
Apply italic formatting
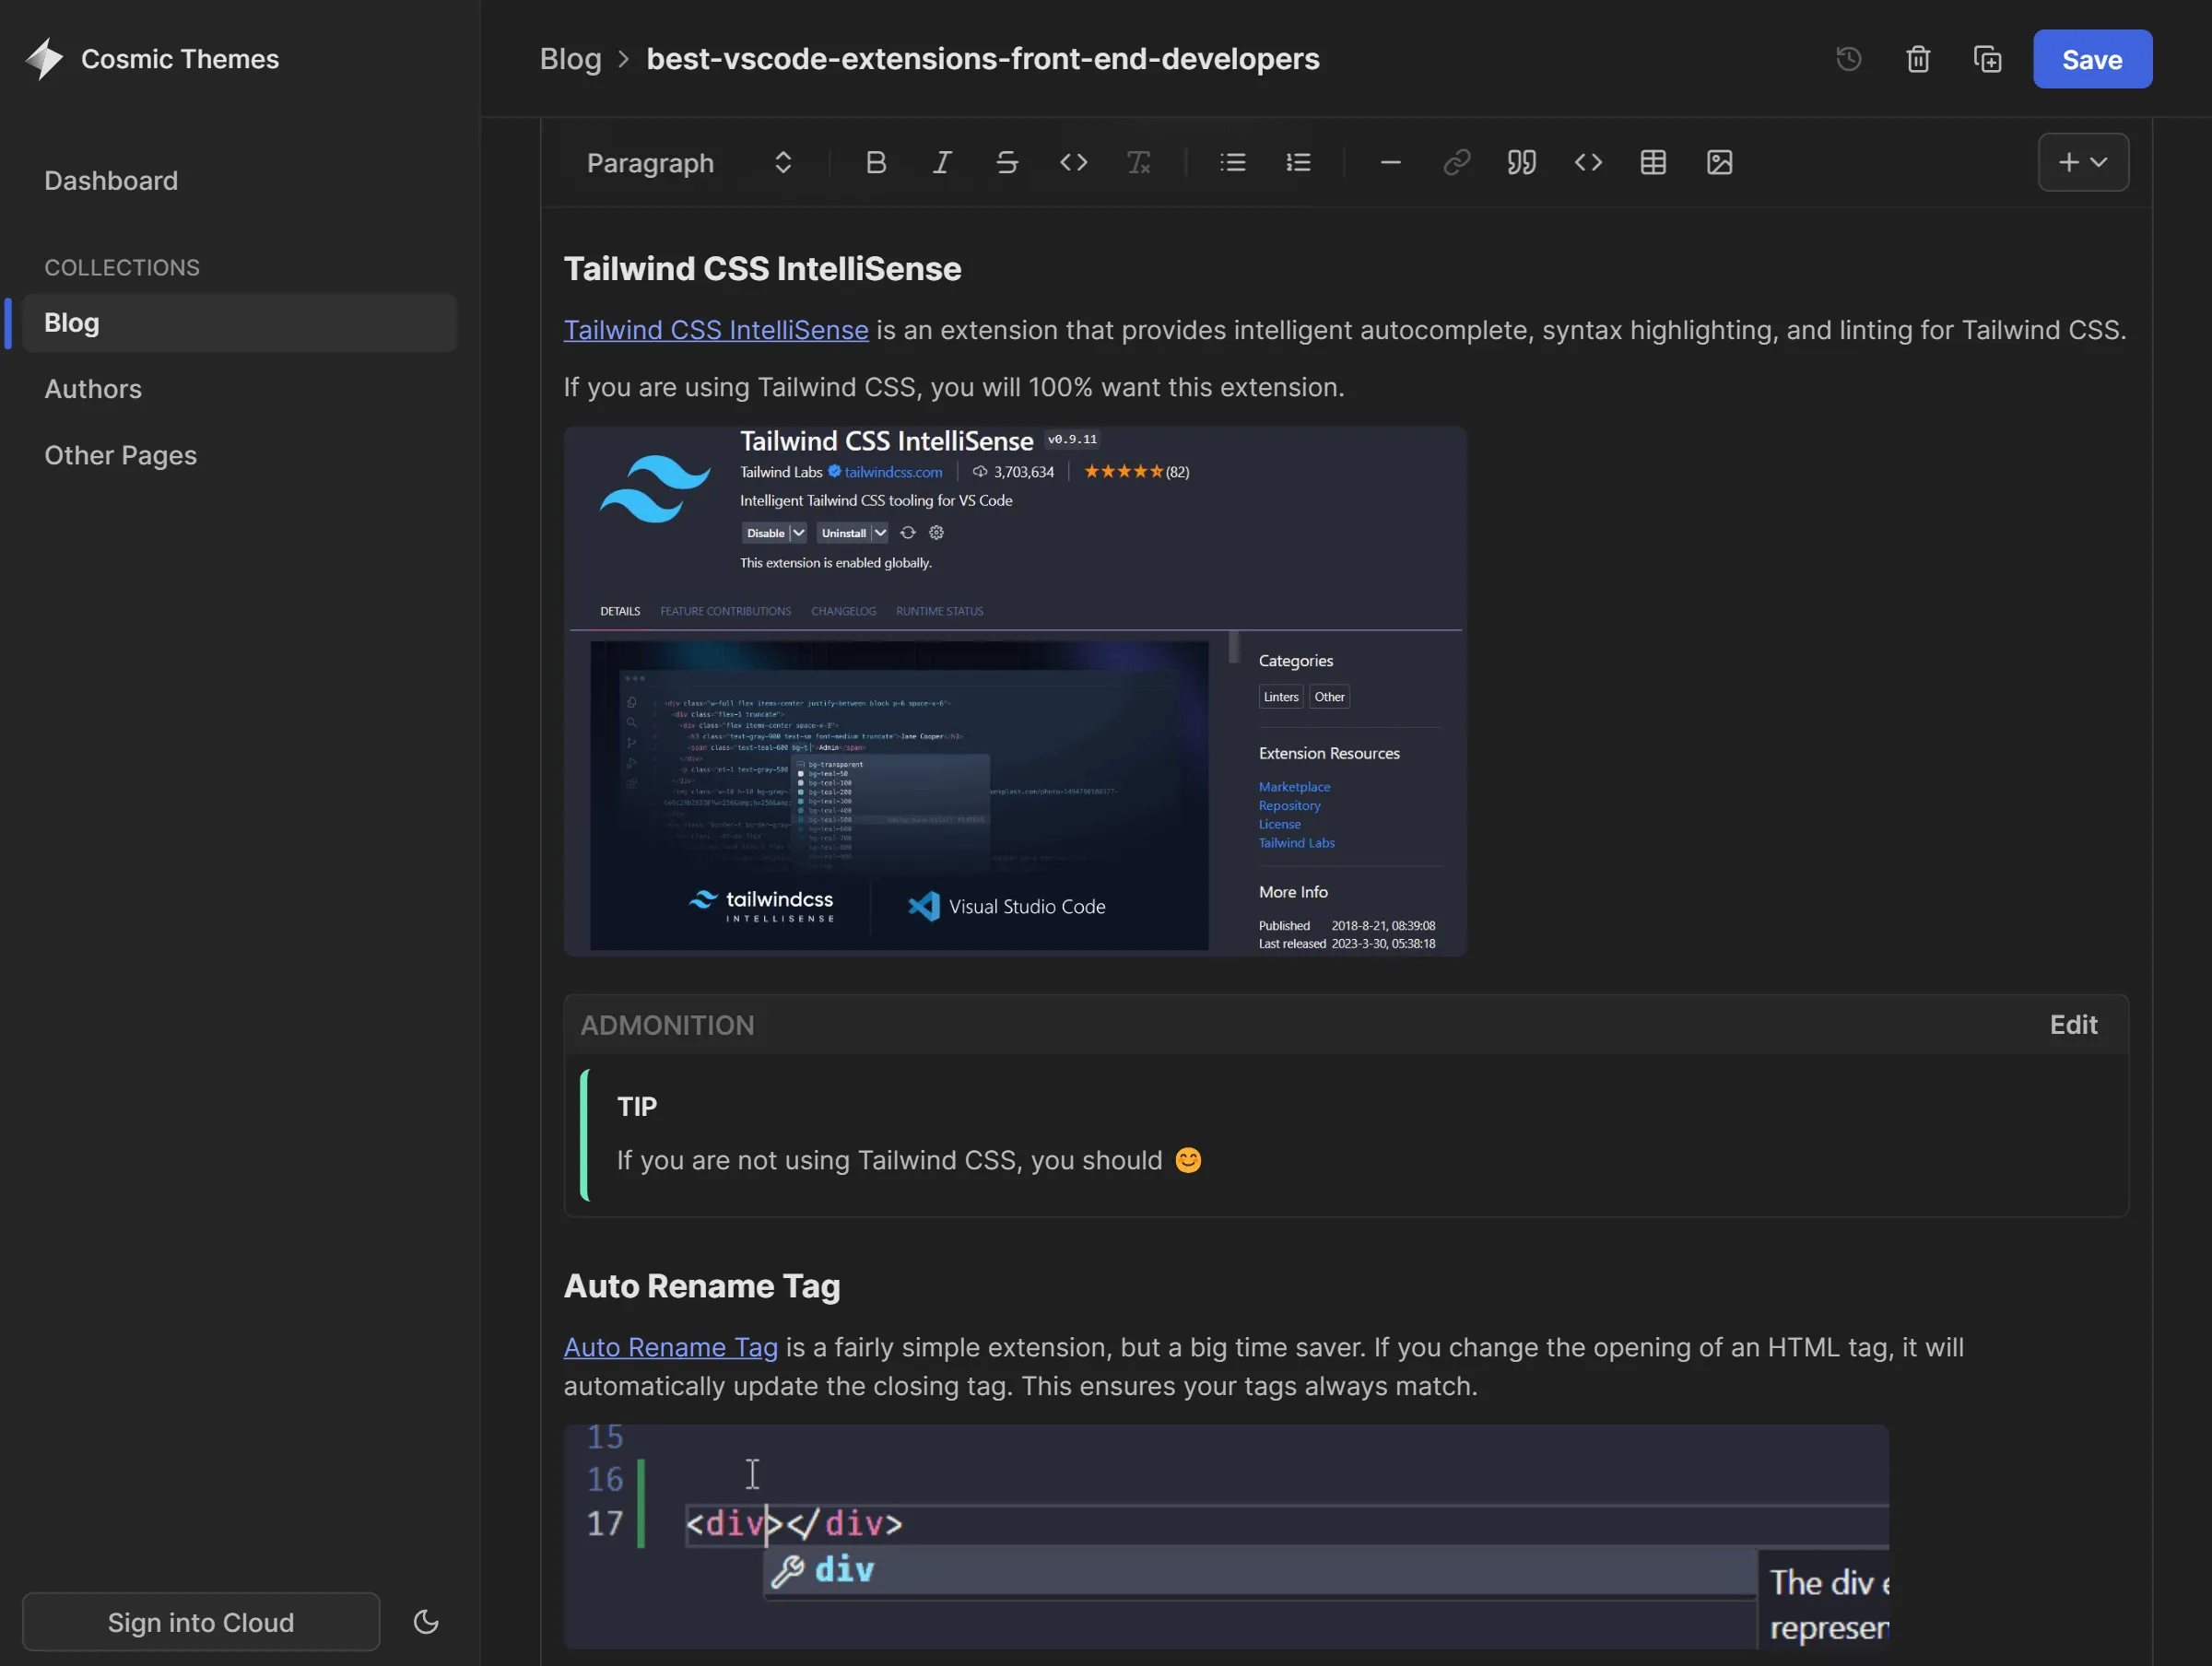pos(941,162)
